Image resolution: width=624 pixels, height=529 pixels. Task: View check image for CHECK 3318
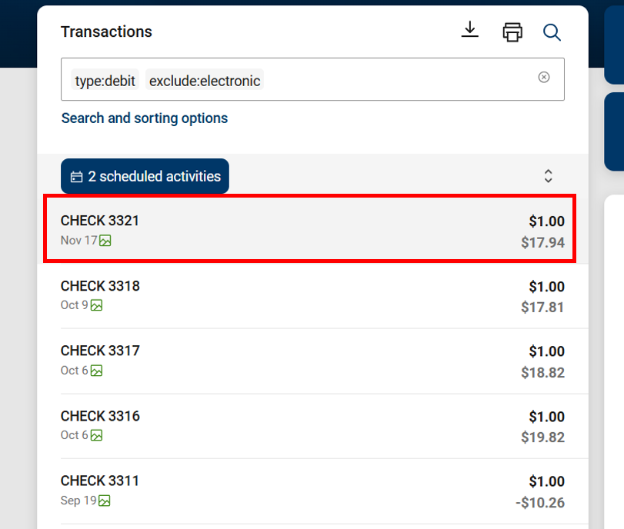[97, 305]
